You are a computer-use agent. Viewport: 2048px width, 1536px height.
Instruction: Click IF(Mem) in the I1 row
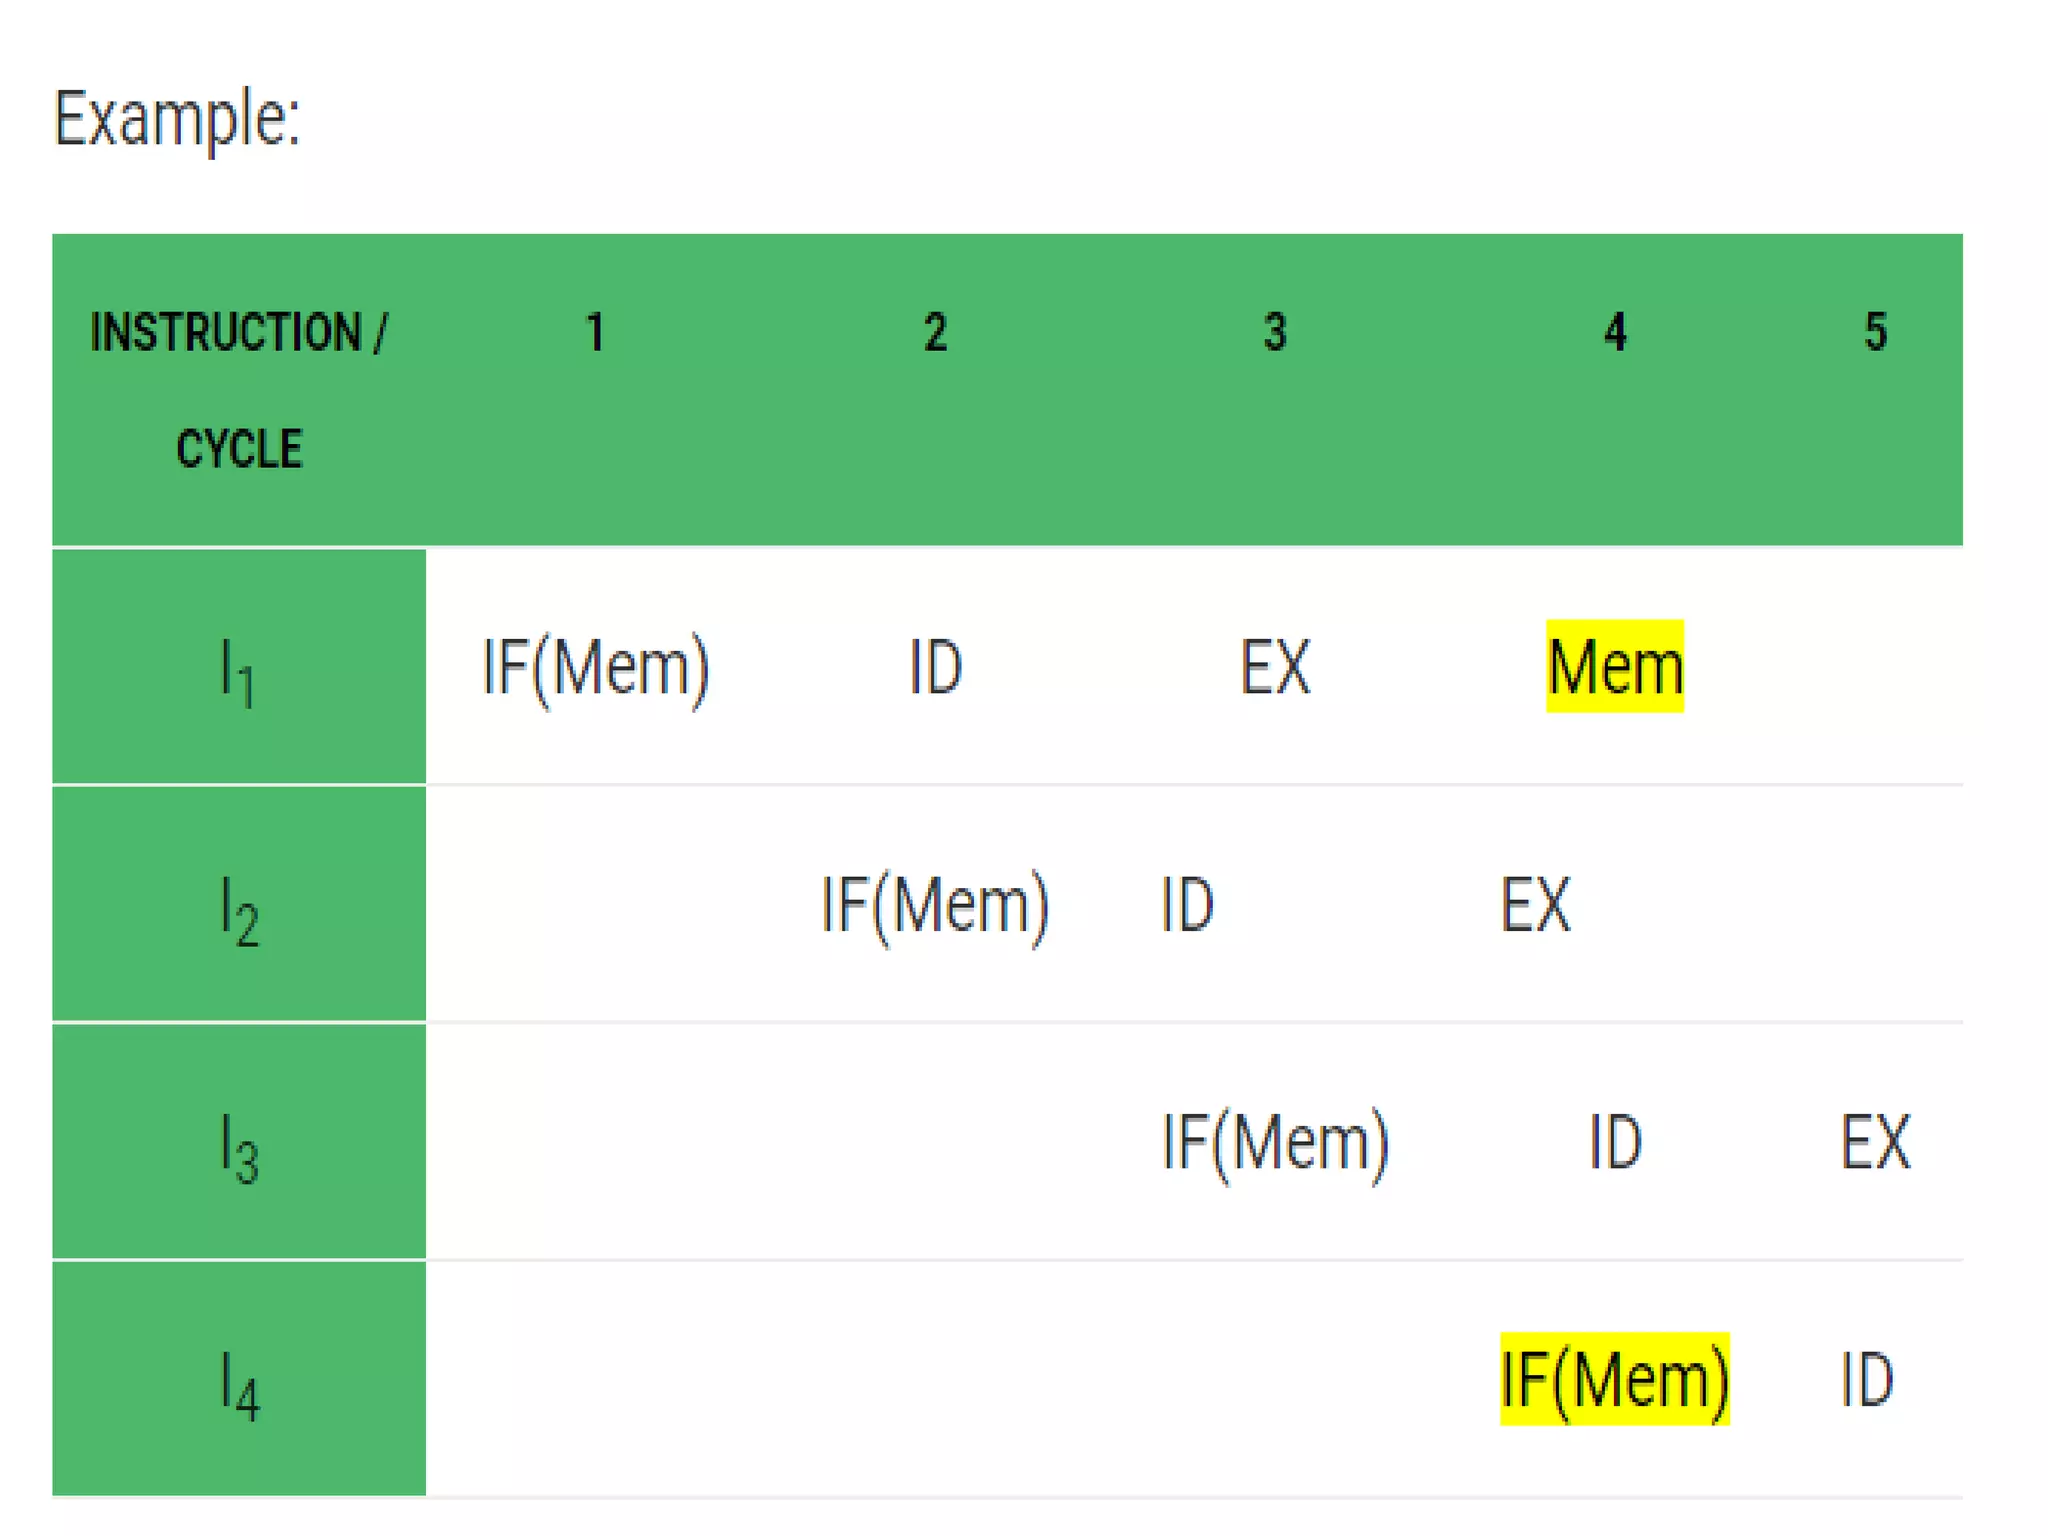595,668
